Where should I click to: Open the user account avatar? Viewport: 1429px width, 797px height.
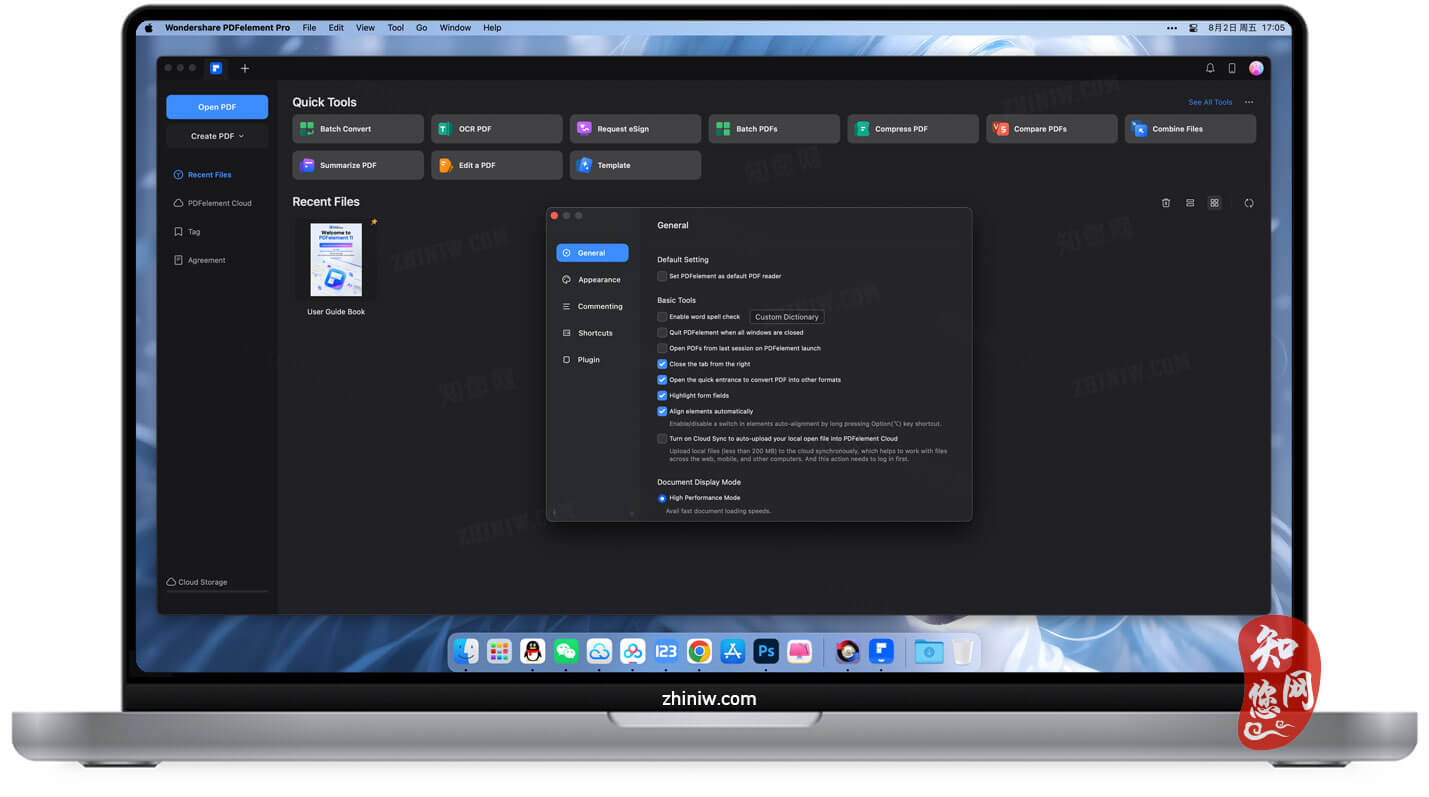[1256, 68]
